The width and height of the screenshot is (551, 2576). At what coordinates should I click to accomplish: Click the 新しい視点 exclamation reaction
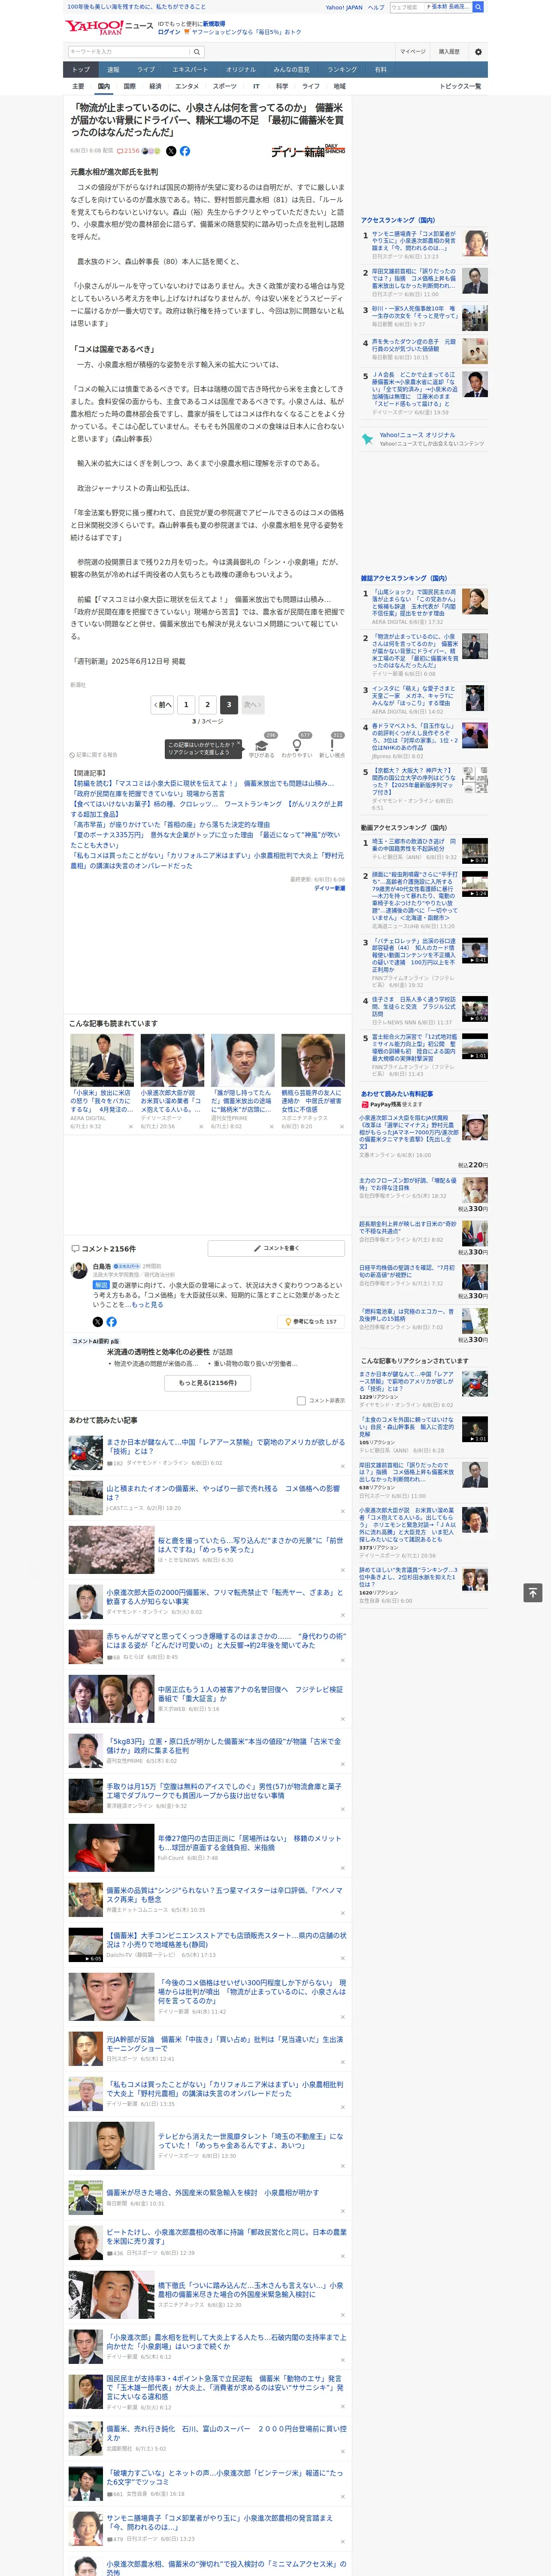coord(332,746)
